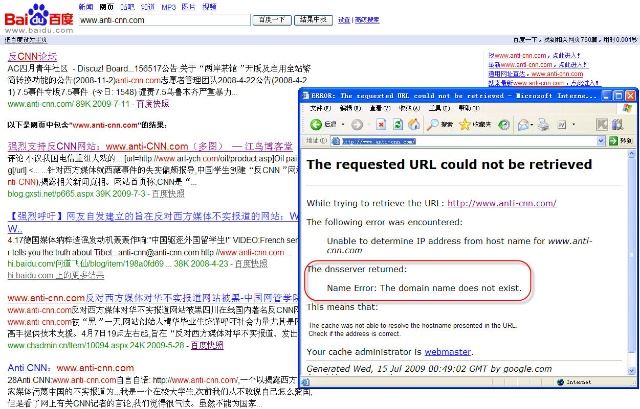Click the Mail envelope icon in IE toolbar
Viewport: 640px width, 409px height.
pos(522,124)
